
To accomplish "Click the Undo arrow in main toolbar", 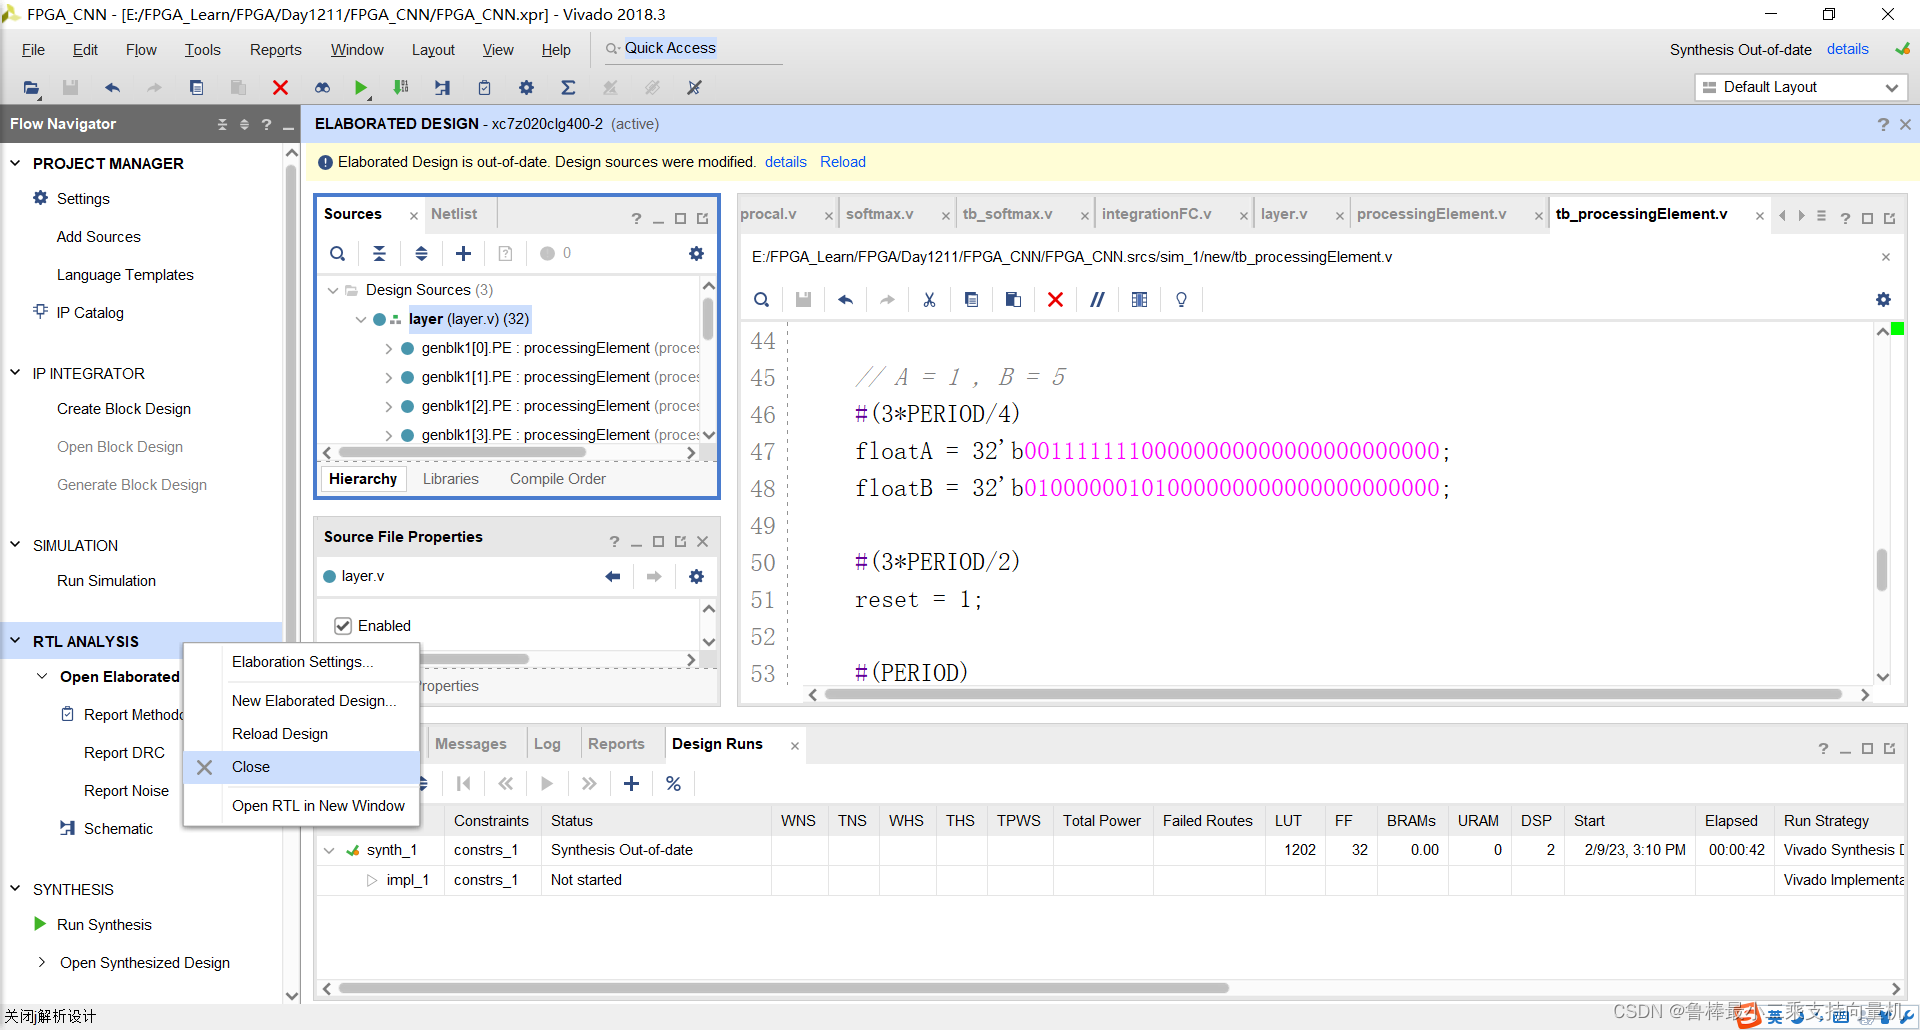I will [x=112, y=88].
